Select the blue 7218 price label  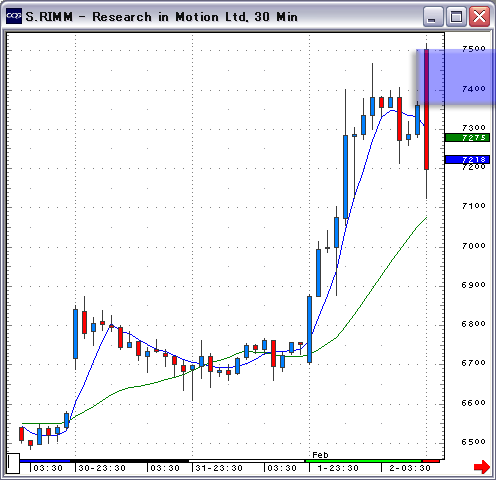467,160
